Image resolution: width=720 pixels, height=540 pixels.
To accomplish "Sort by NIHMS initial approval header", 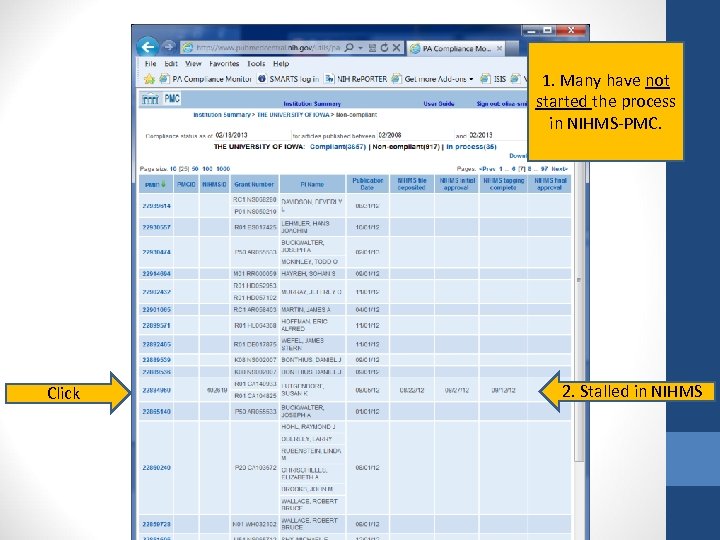I will coord(456,184).
